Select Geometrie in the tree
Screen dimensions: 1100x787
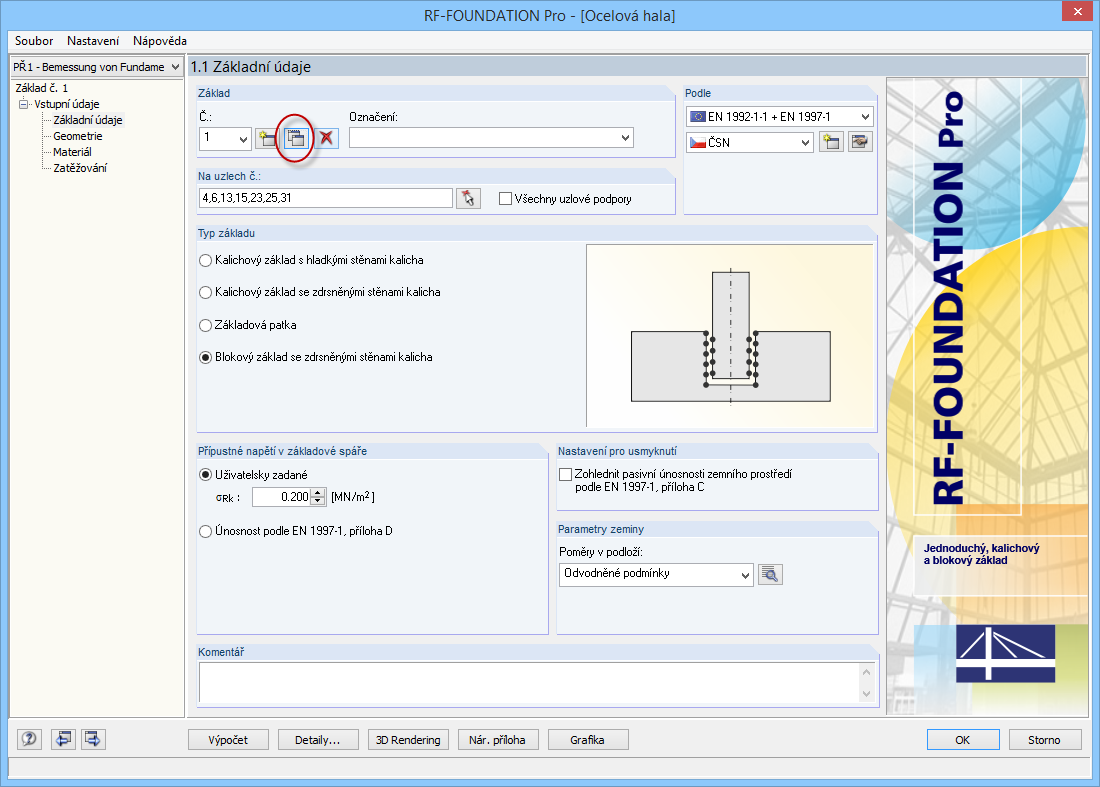(x=78, y=136)
